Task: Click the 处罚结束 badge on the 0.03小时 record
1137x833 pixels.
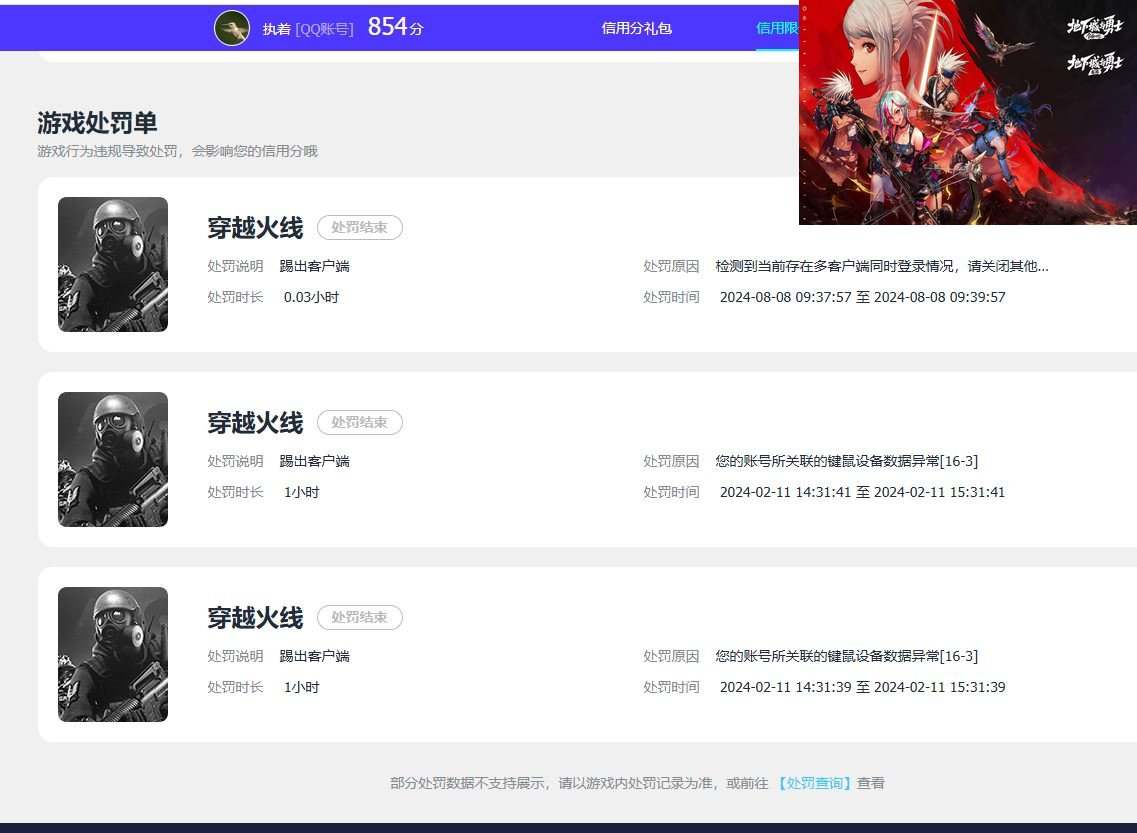Action: pos(360,228)
